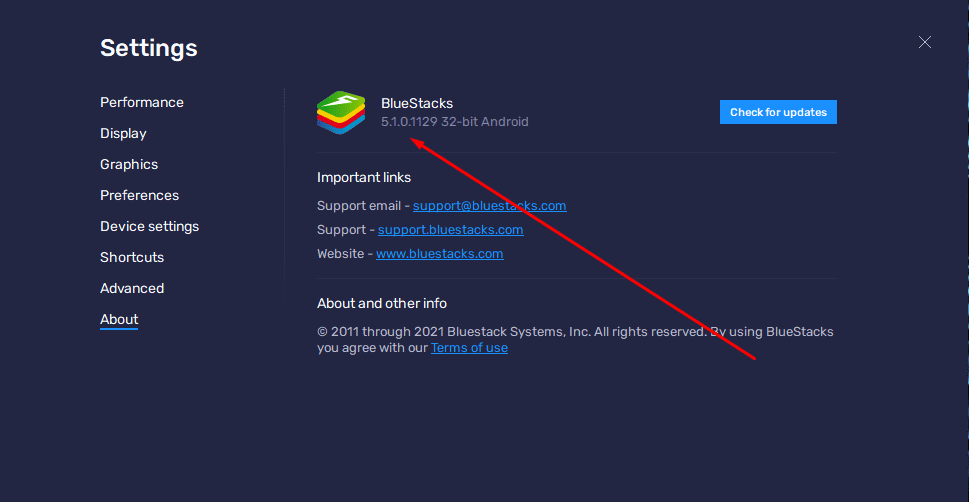Select the About section
The height and width of the screenshot is (502, 969).
(x=119, y=320)
